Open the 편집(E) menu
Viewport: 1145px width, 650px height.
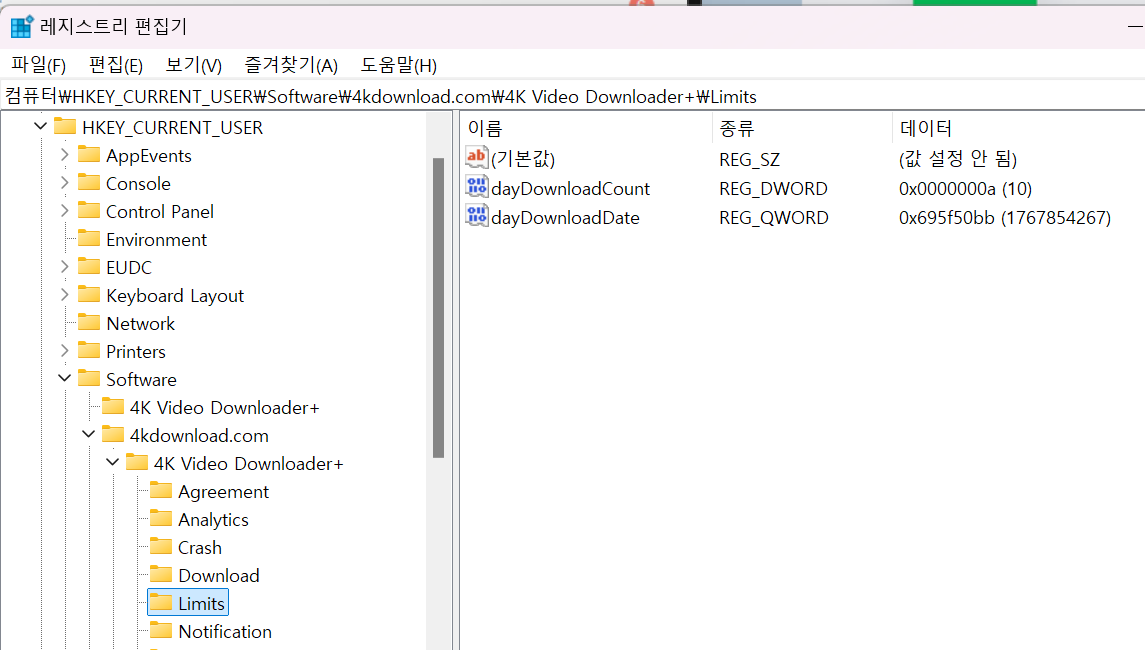115,65
